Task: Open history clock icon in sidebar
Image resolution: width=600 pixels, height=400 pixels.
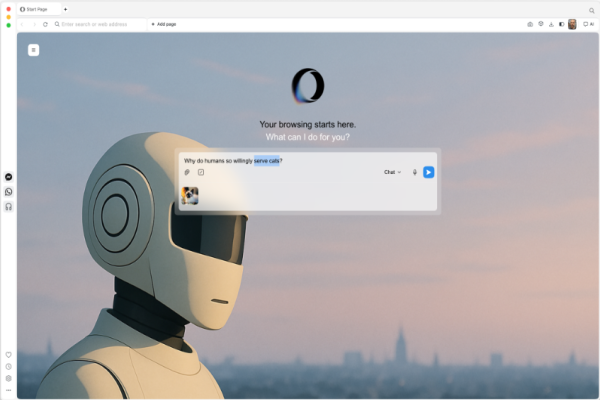Action: [8, 366]
